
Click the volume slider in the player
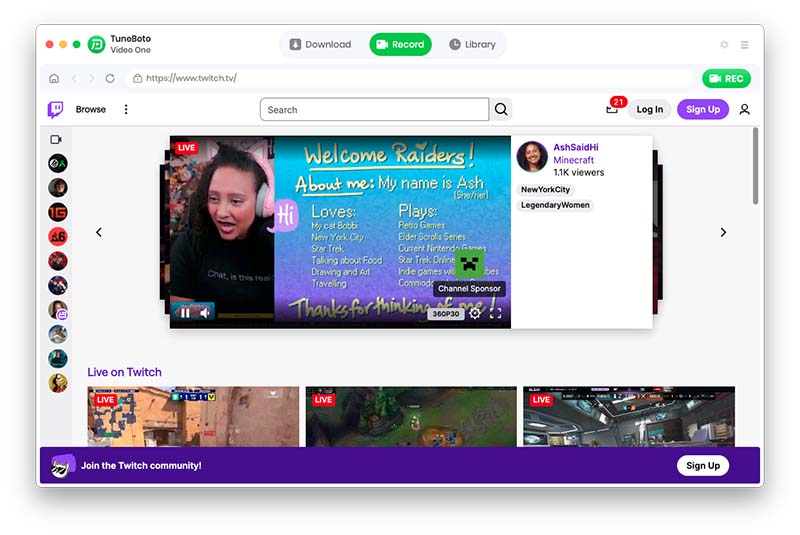pos(246,316)
